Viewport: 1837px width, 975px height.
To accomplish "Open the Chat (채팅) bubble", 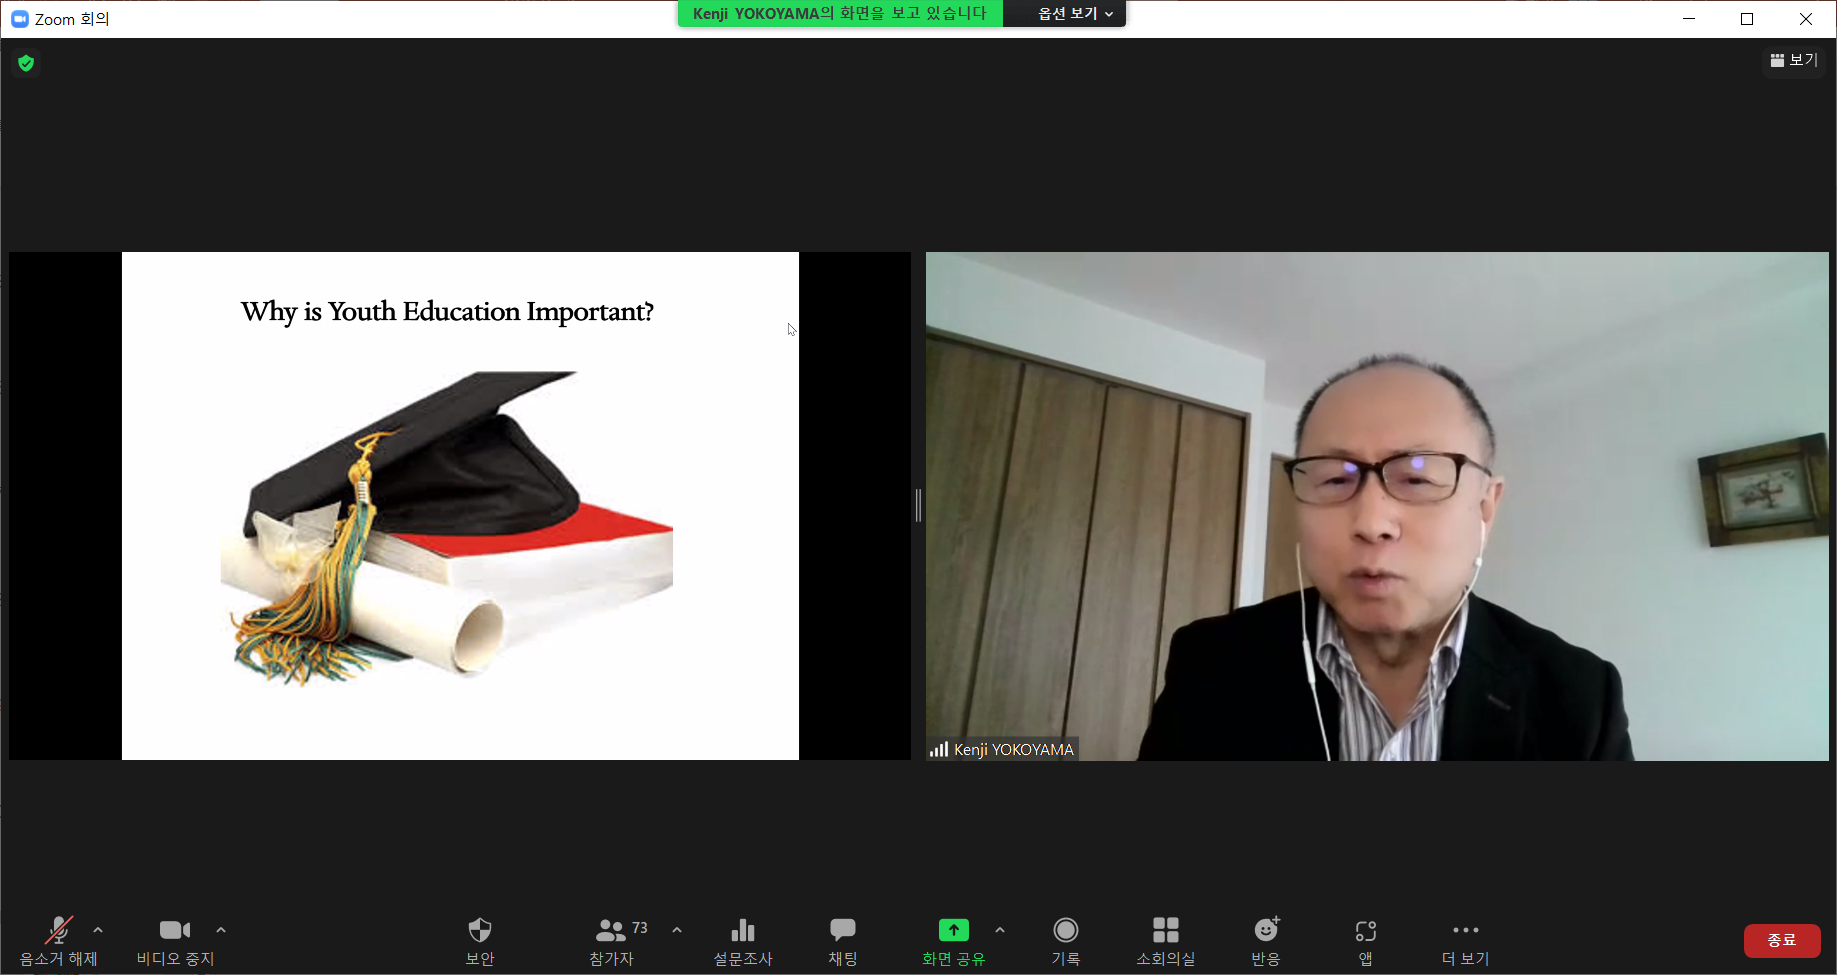I will [x=843, y=941].
